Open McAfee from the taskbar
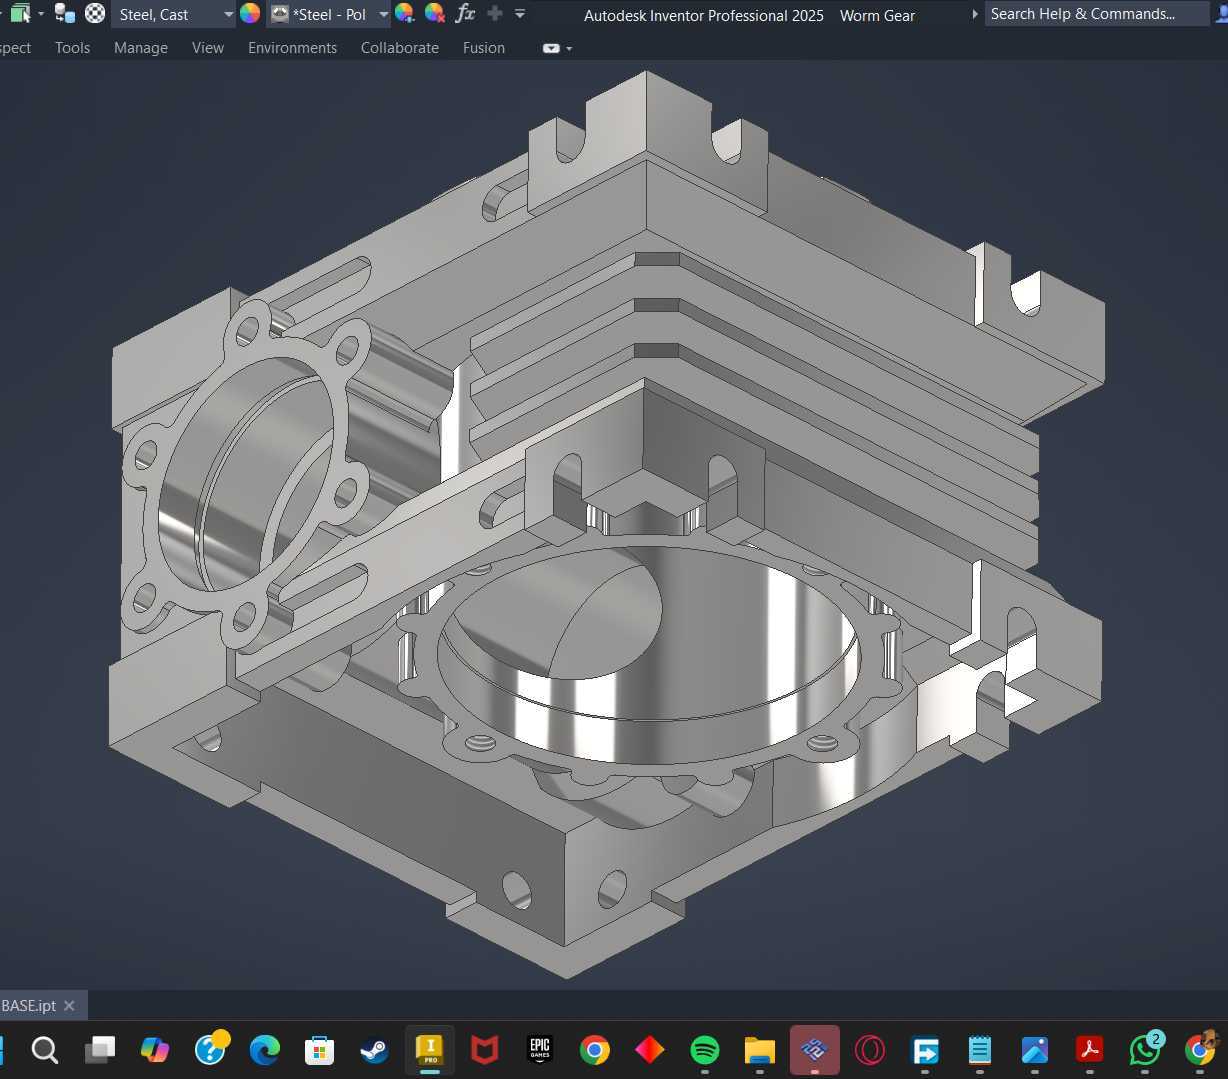 (x=485, y=1050)
